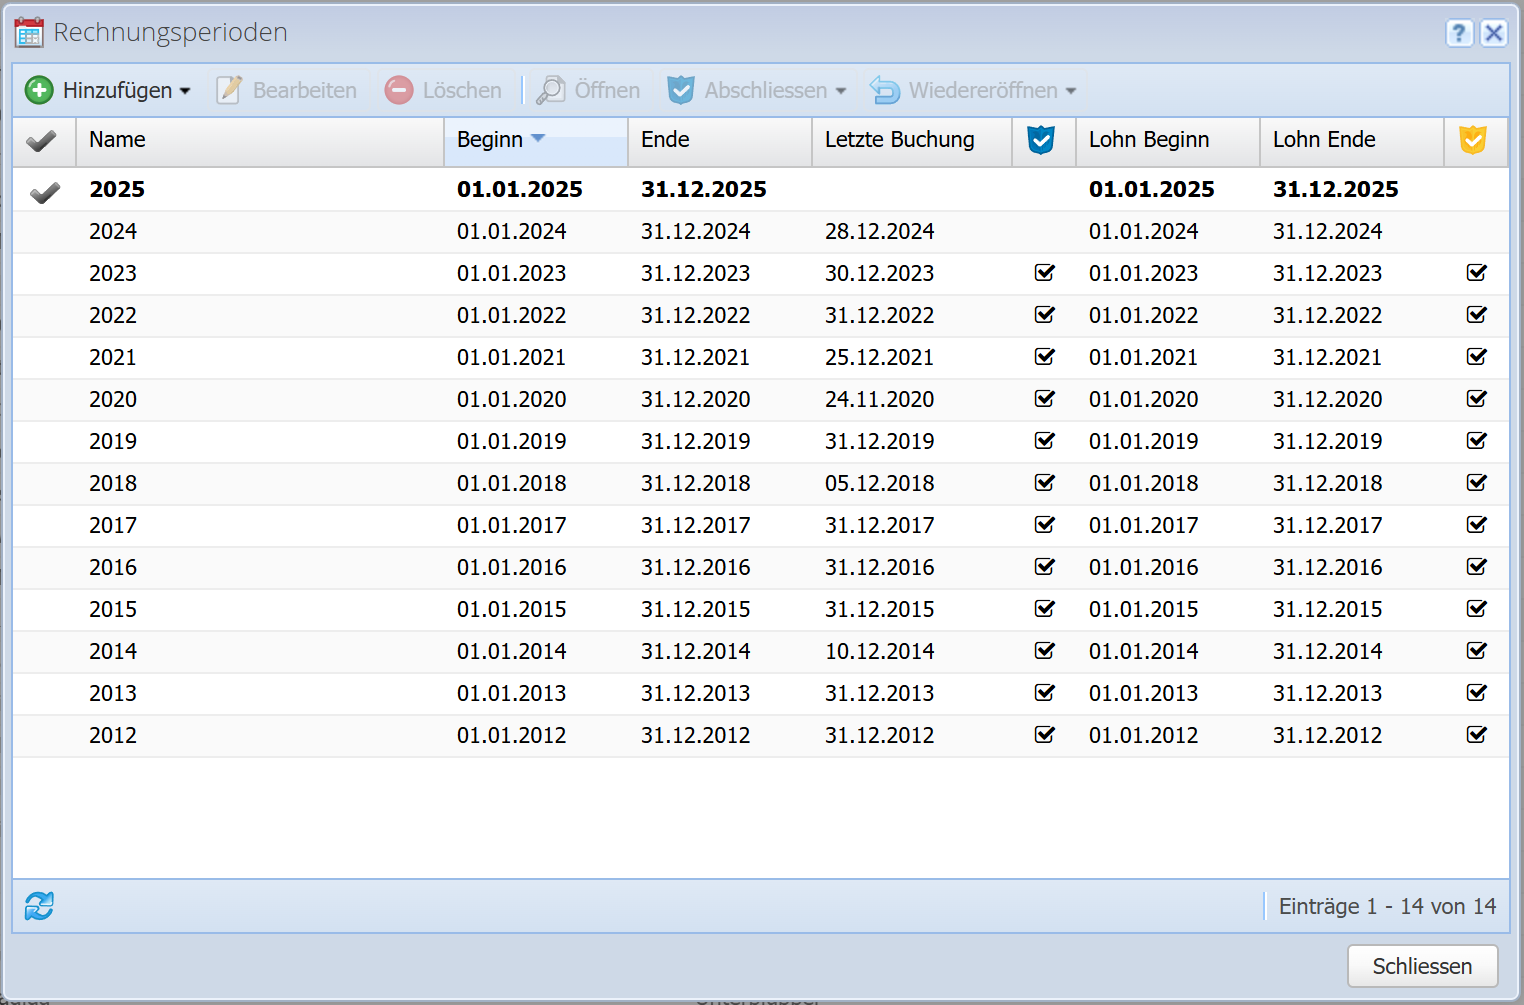Screen dimensions: 1524x1005
Task: Click the refresh icon in bottom bar
Action: 39,906
